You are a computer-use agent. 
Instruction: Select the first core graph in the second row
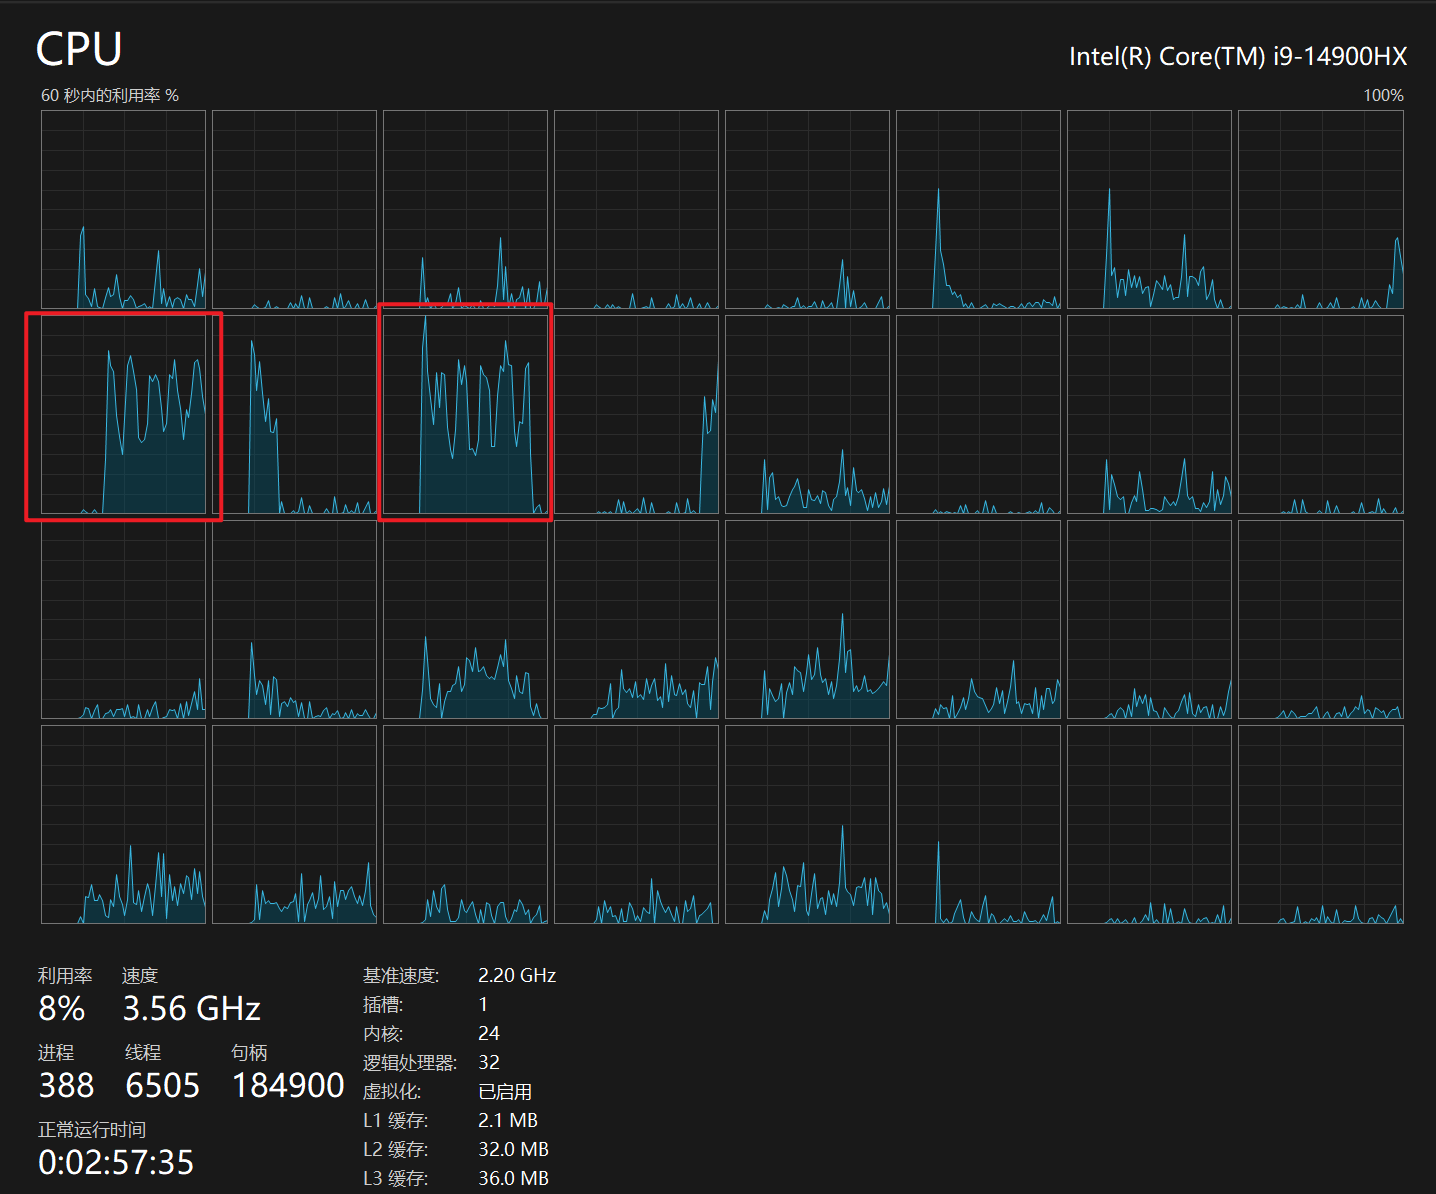click(123, 415)
